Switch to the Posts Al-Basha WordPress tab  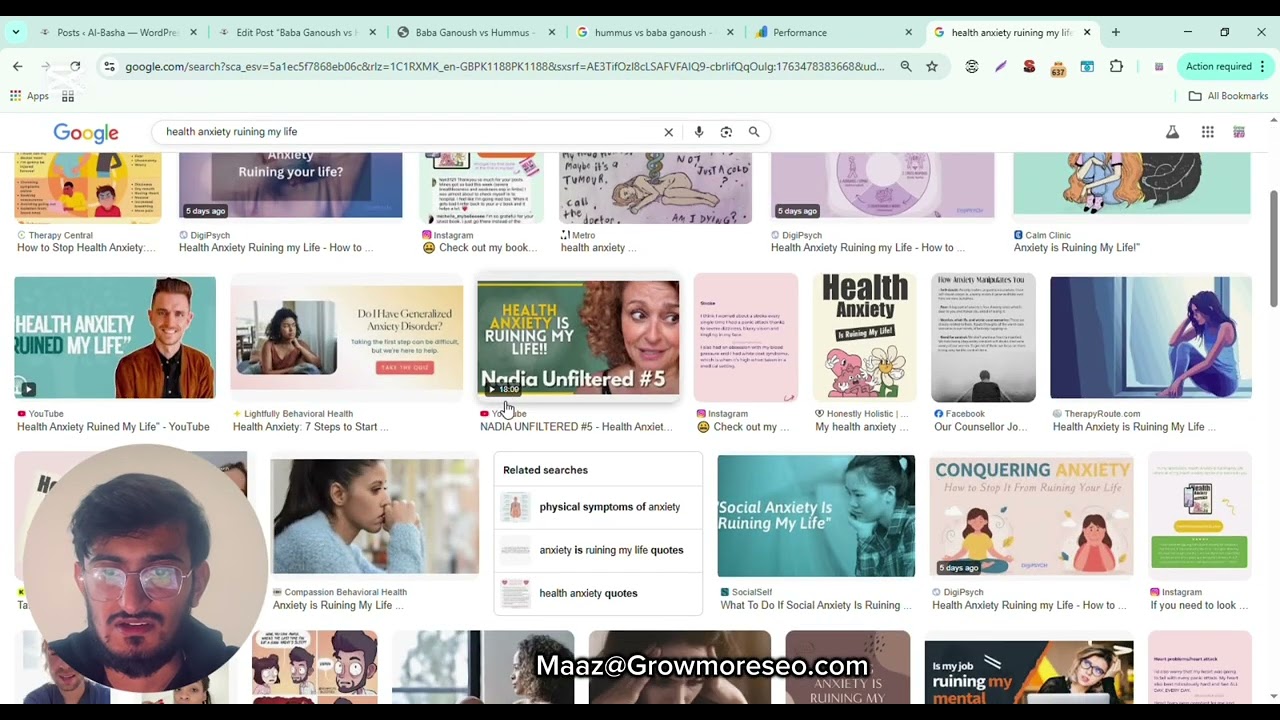click(118, 32)
